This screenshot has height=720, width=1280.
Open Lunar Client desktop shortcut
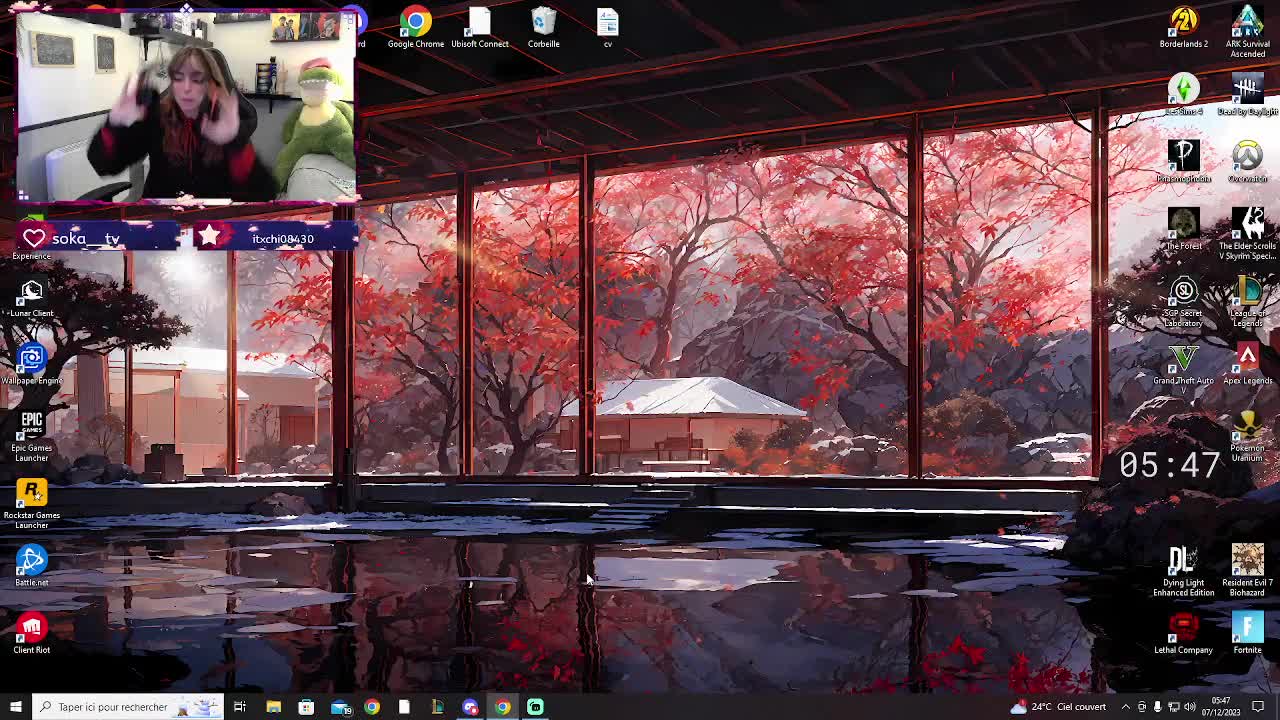[31, 297]
